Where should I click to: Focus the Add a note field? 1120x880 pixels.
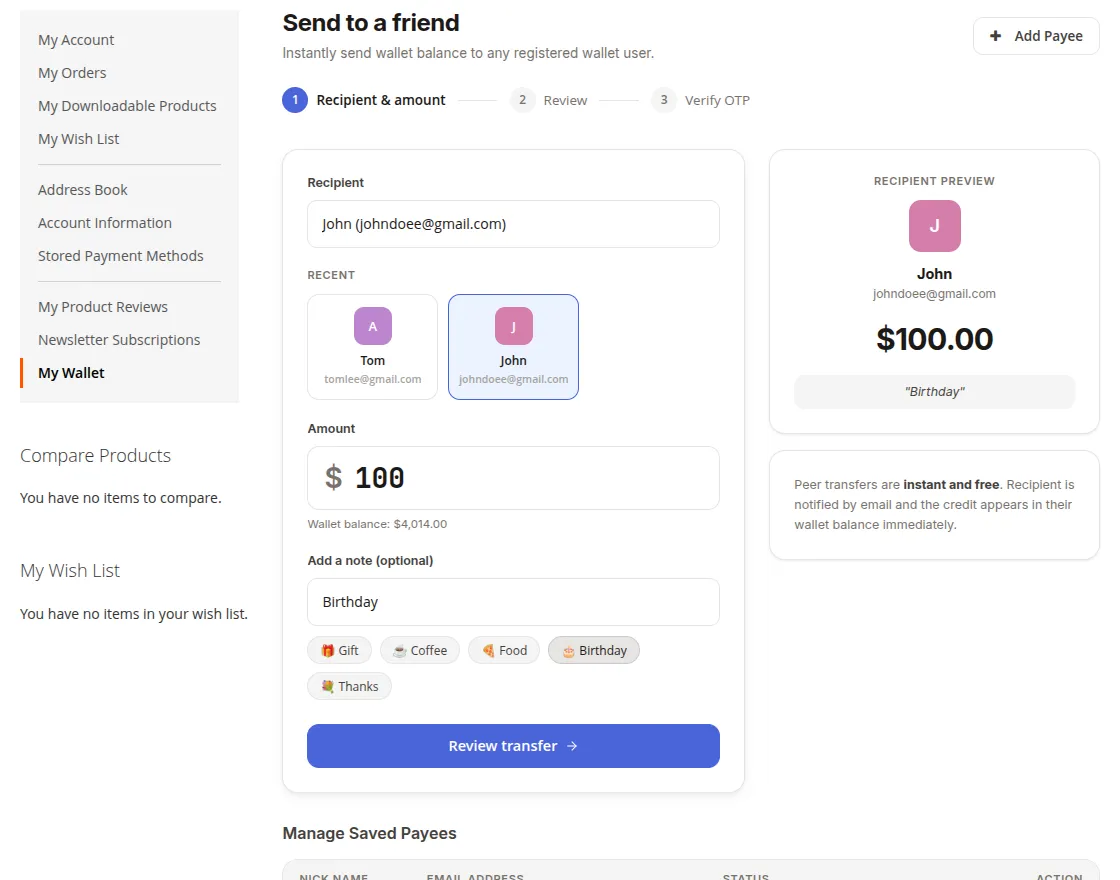(x=513, y=602)
